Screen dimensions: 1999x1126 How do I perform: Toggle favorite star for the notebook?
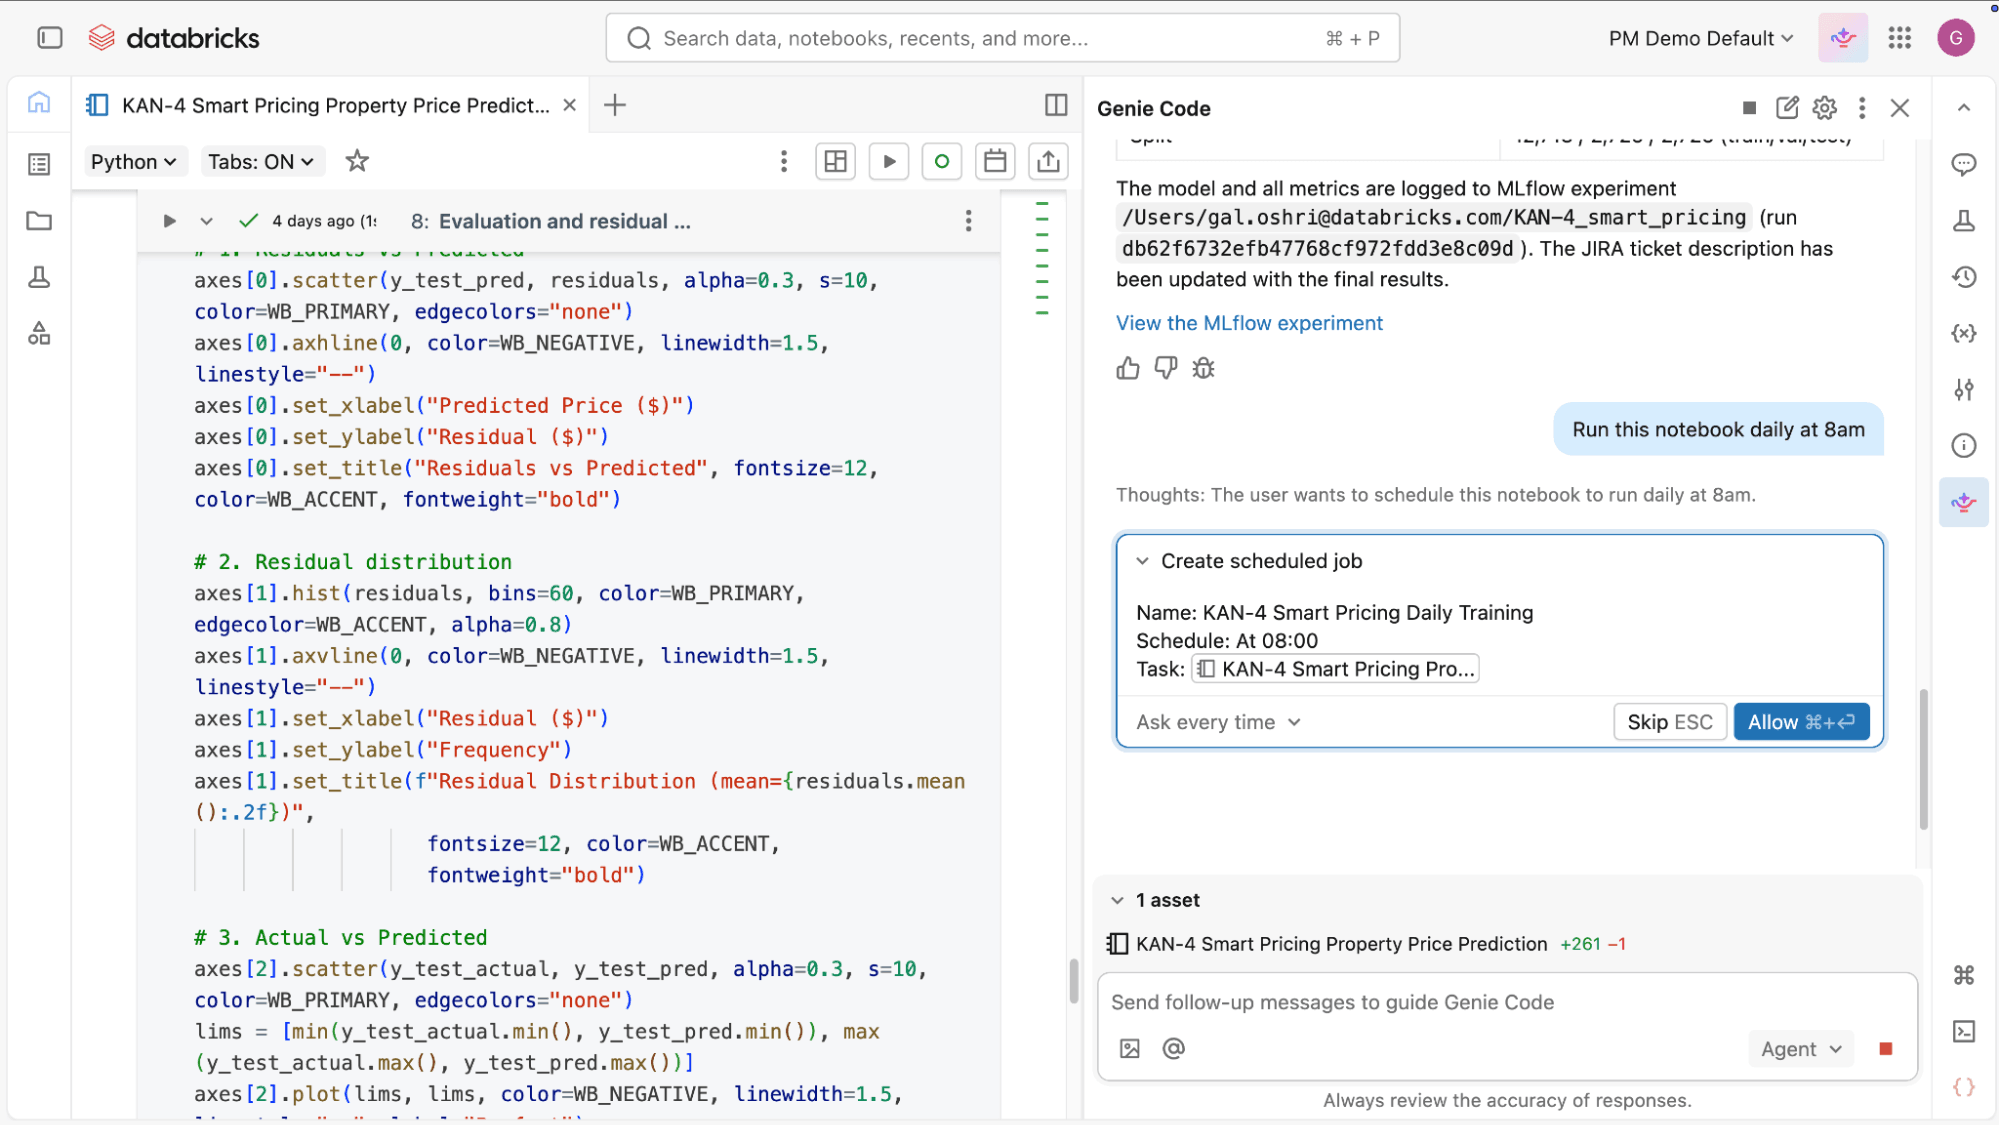pos(357,161)
